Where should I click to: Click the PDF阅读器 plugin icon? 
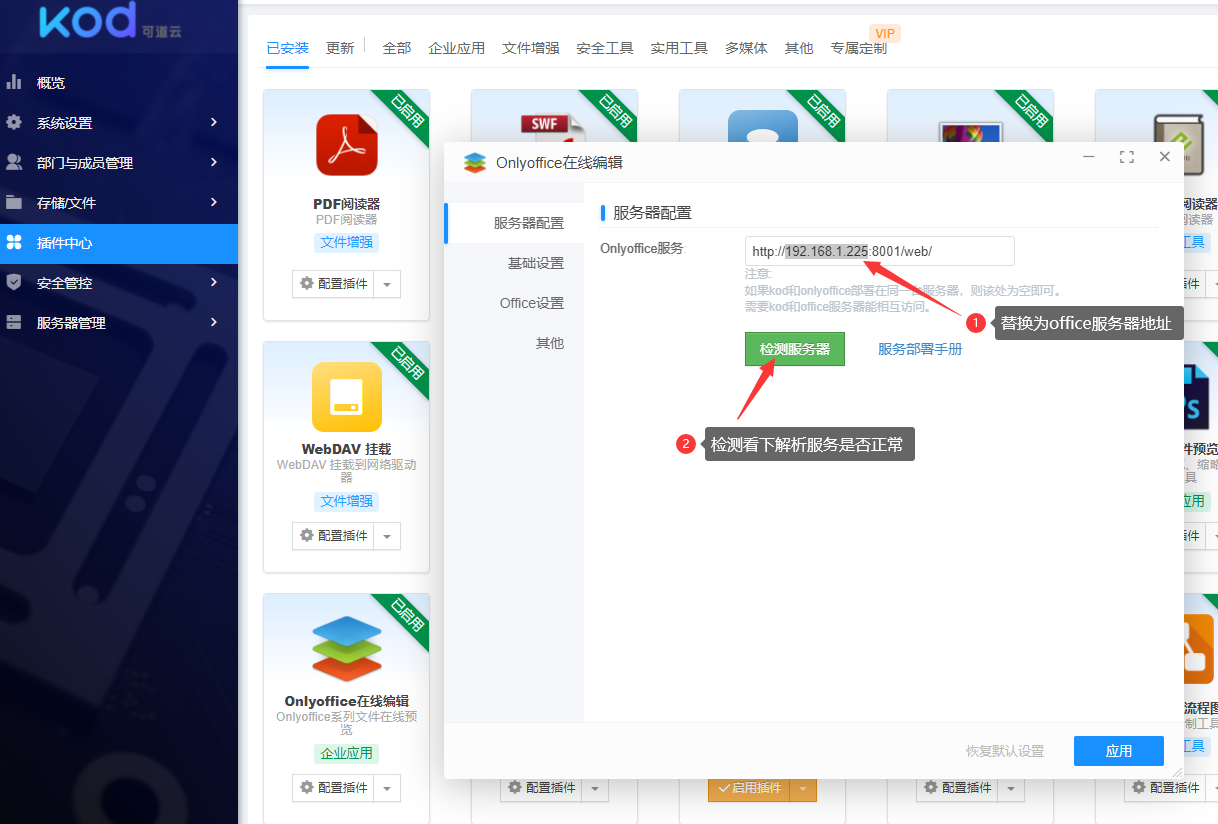coord(346,144)
